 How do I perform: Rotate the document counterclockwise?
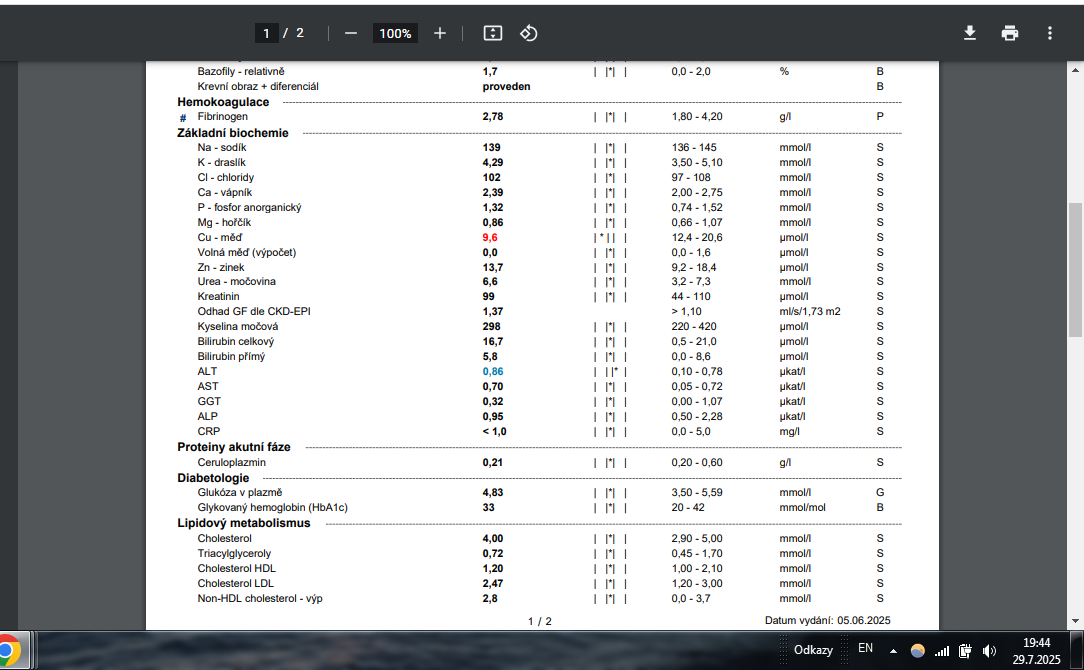529,33
